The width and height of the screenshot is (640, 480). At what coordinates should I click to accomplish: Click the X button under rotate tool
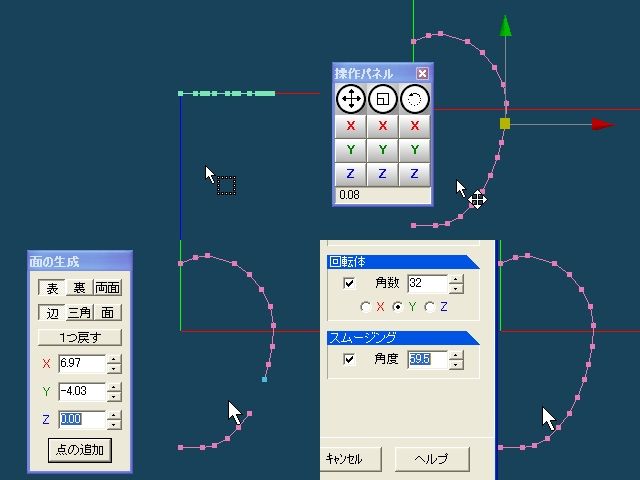click(x=415, y=126)
